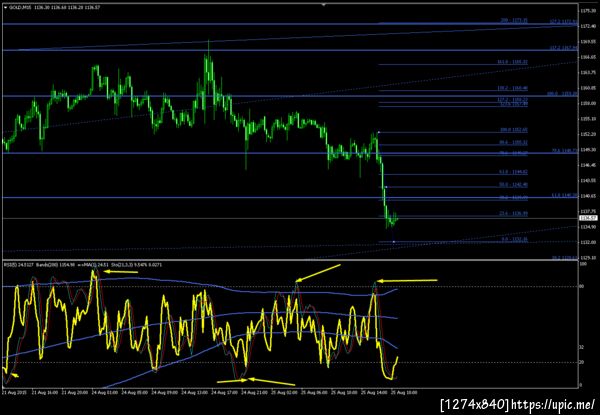This screenshot has height=415, width=600.
Task: Click the 50.0 - 1142.40 Fibonacci level label
Action: point(514,185)
